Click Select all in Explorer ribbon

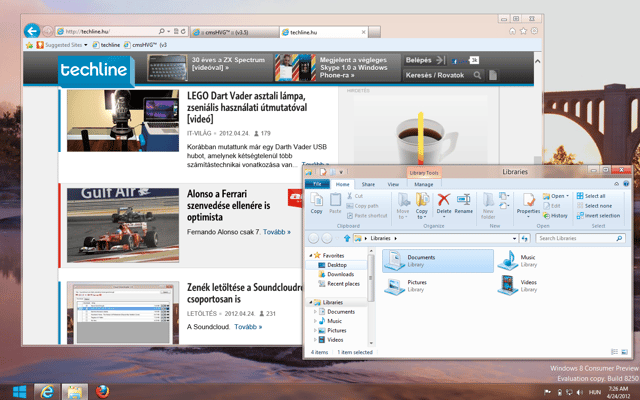[591, 196]
